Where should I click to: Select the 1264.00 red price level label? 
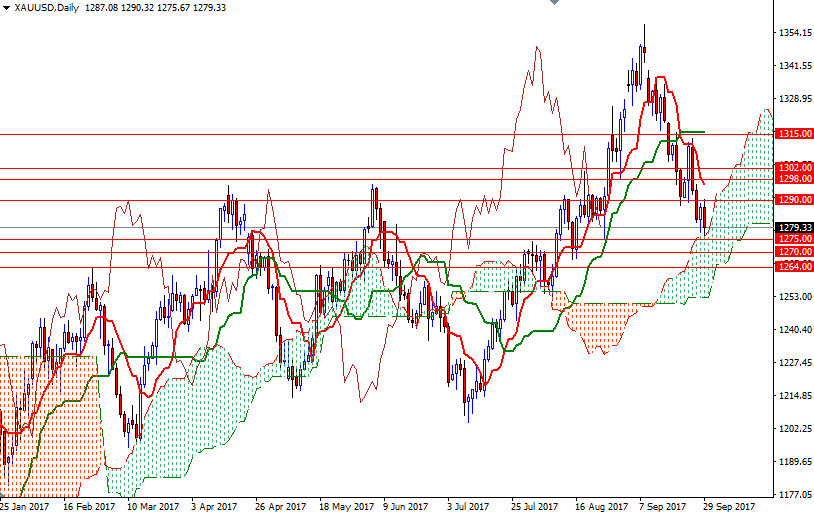[x=794, y=266]
